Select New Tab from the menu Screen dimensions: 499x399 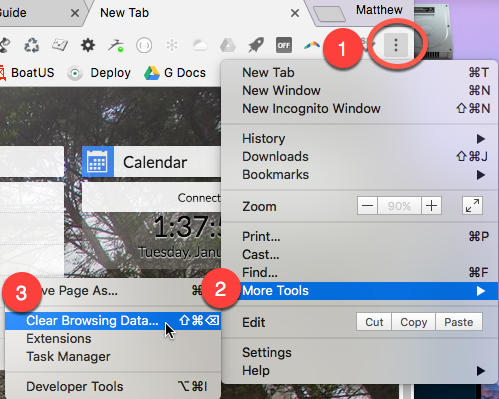[360, 72]
